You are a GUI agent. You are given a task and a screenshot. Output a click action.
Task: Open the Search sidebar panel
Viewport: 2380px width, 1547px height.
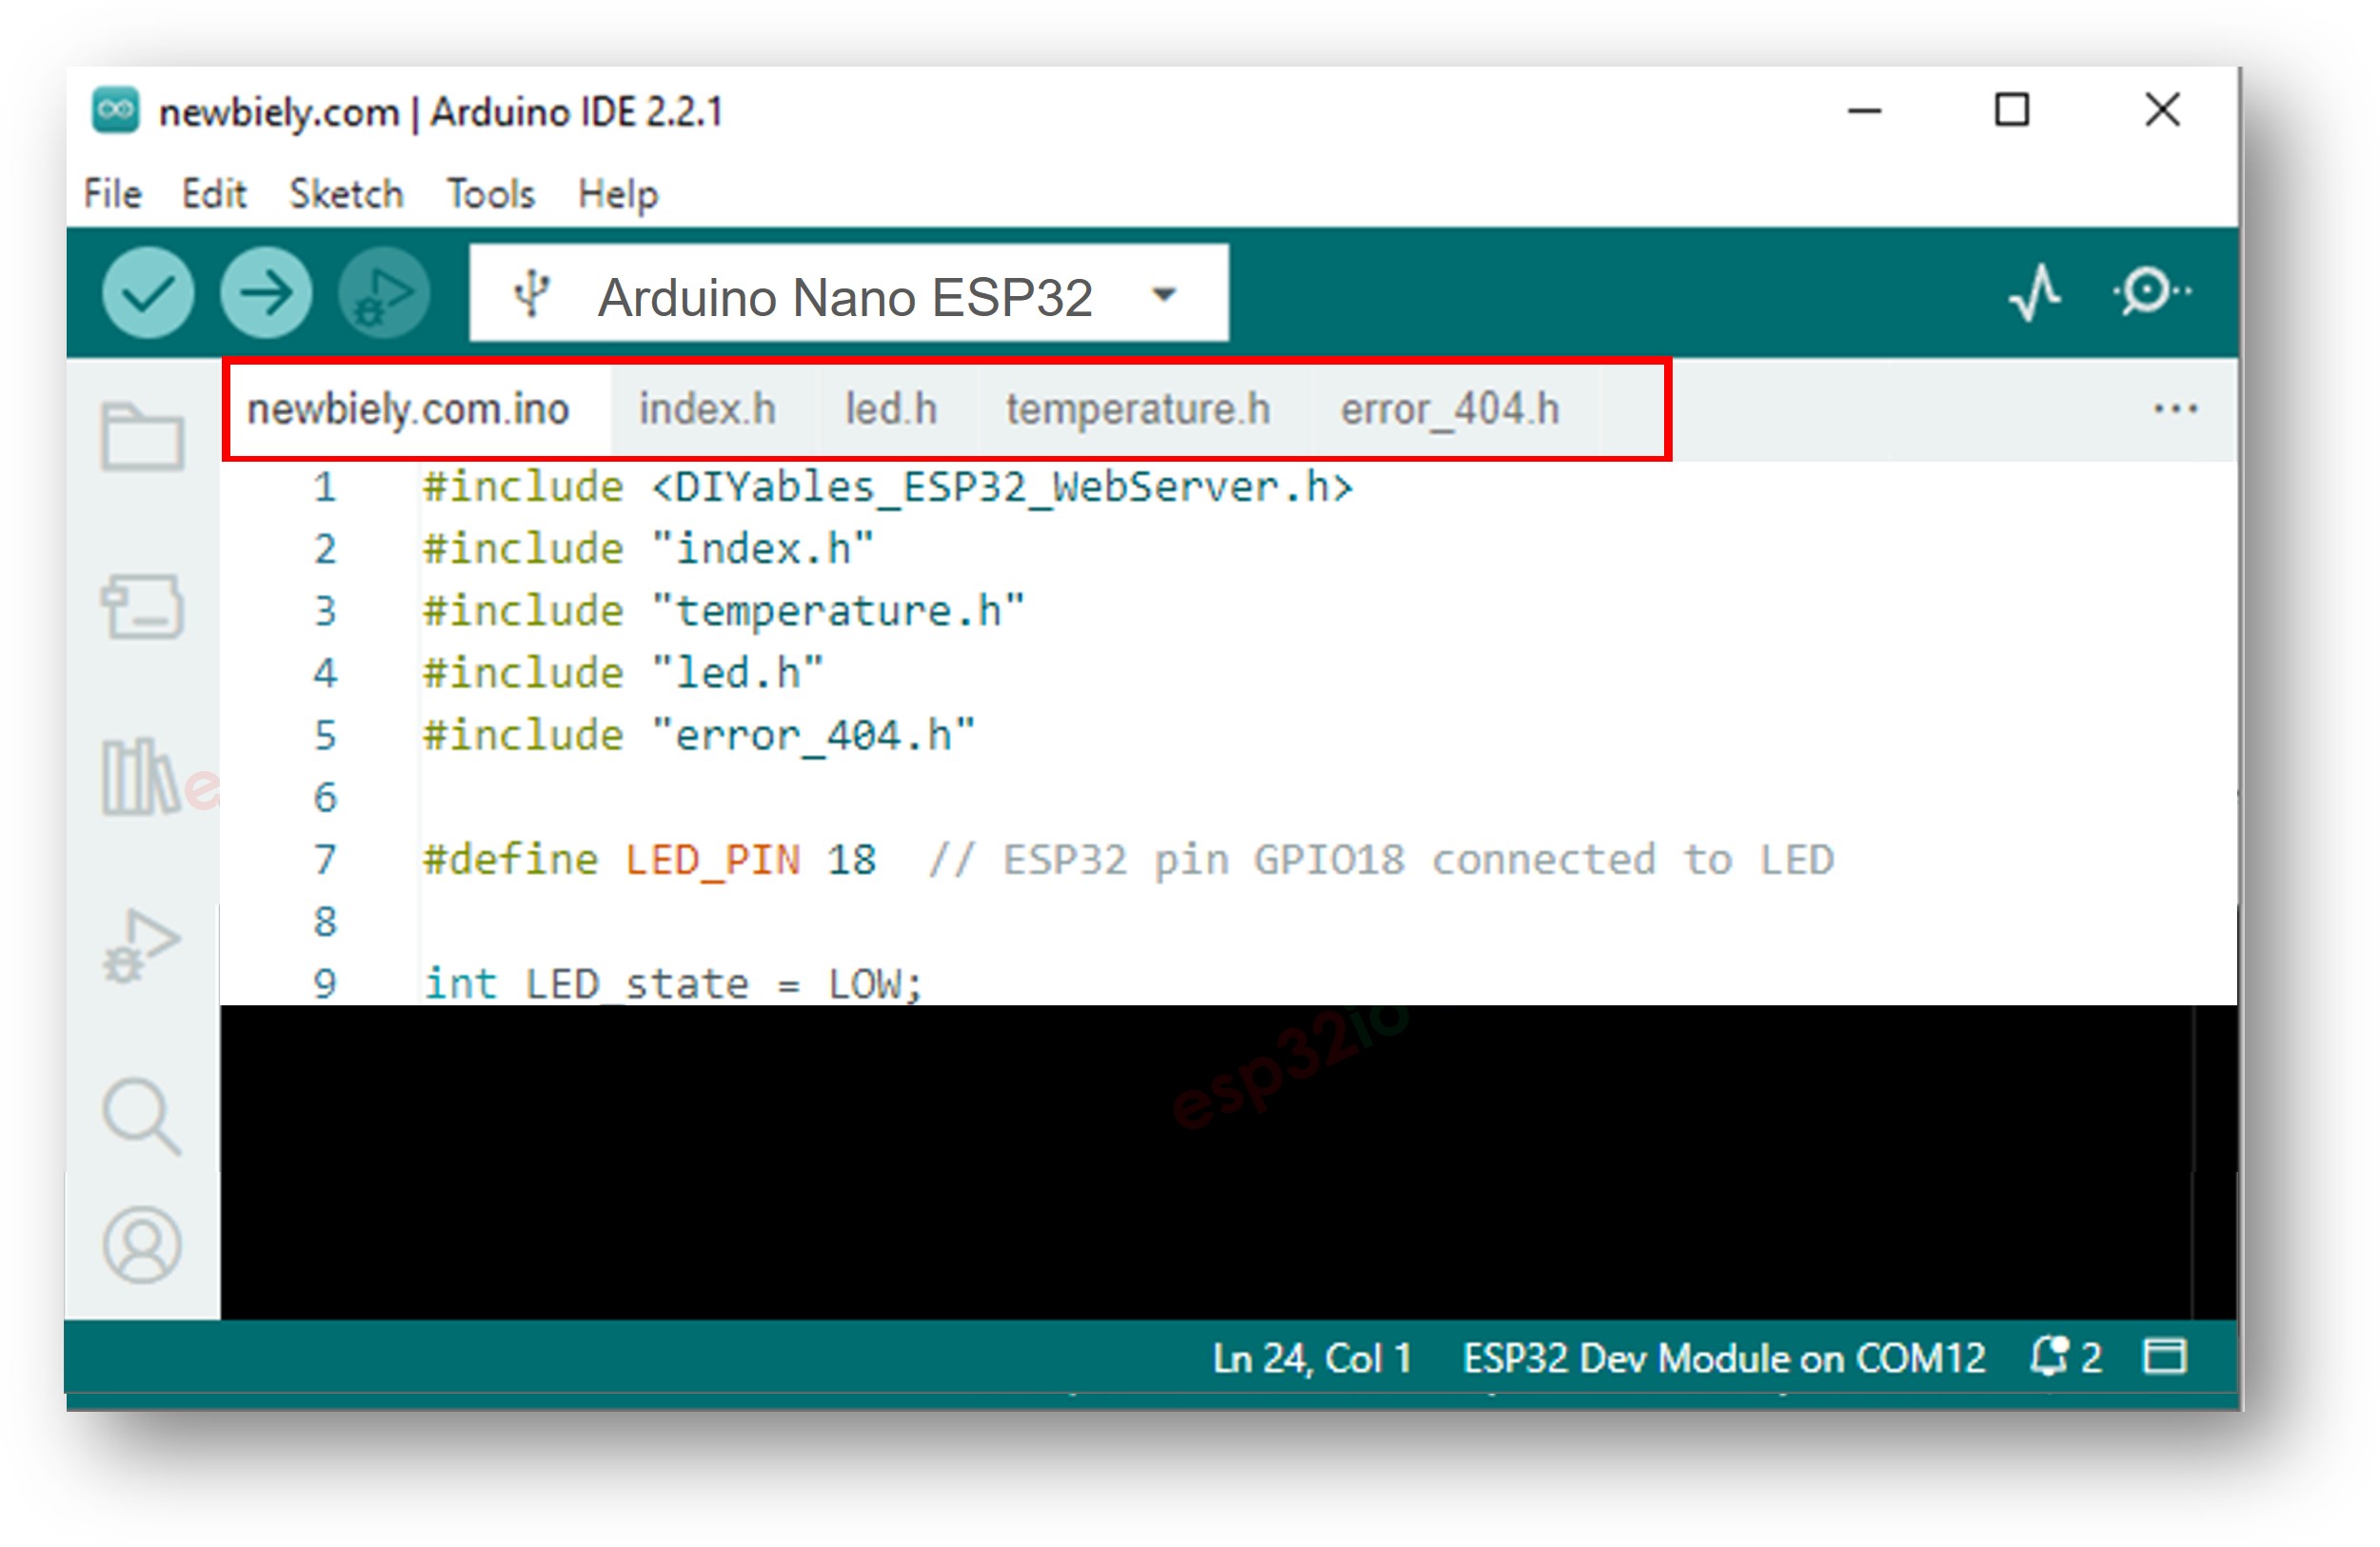tap(143, 1118)
